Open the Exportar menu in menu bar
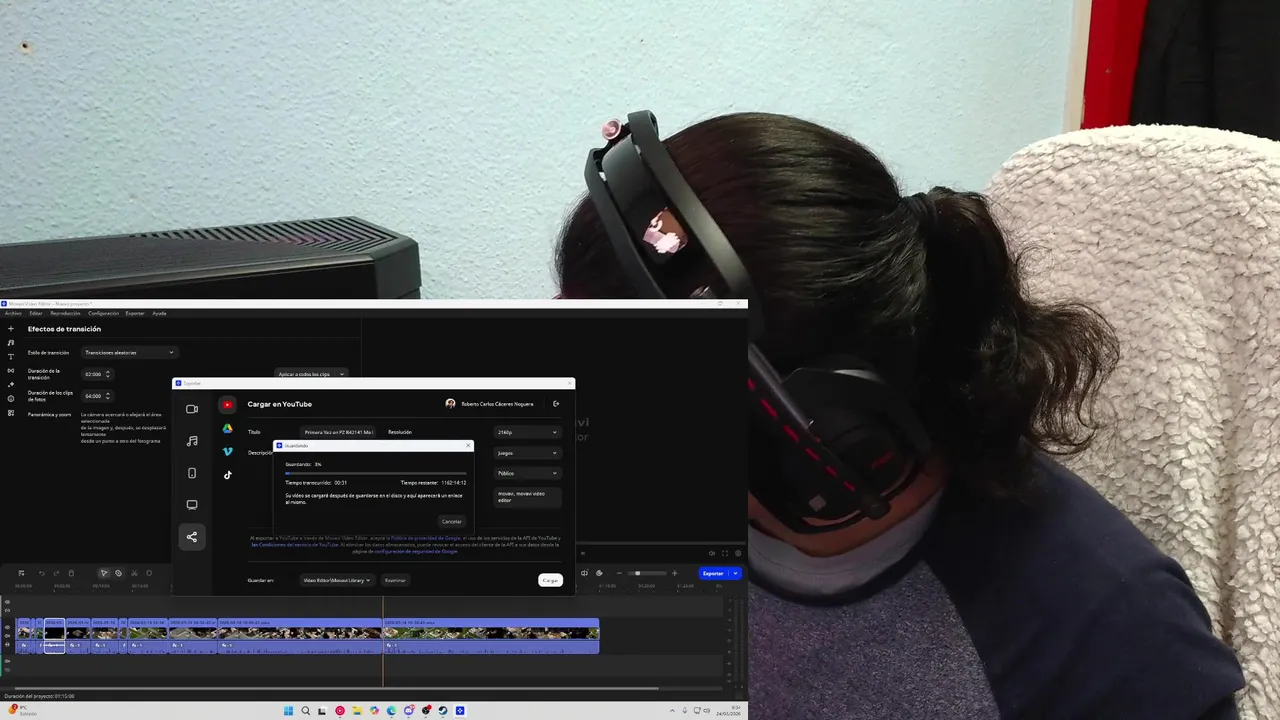Viewport: 1280px width, 720px height. pyautogui.click(x=135, y=313)
